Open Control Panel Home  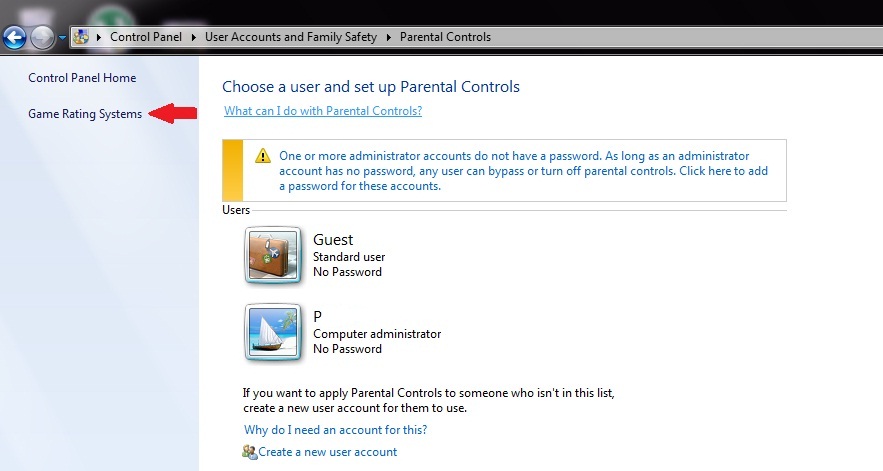82,78
